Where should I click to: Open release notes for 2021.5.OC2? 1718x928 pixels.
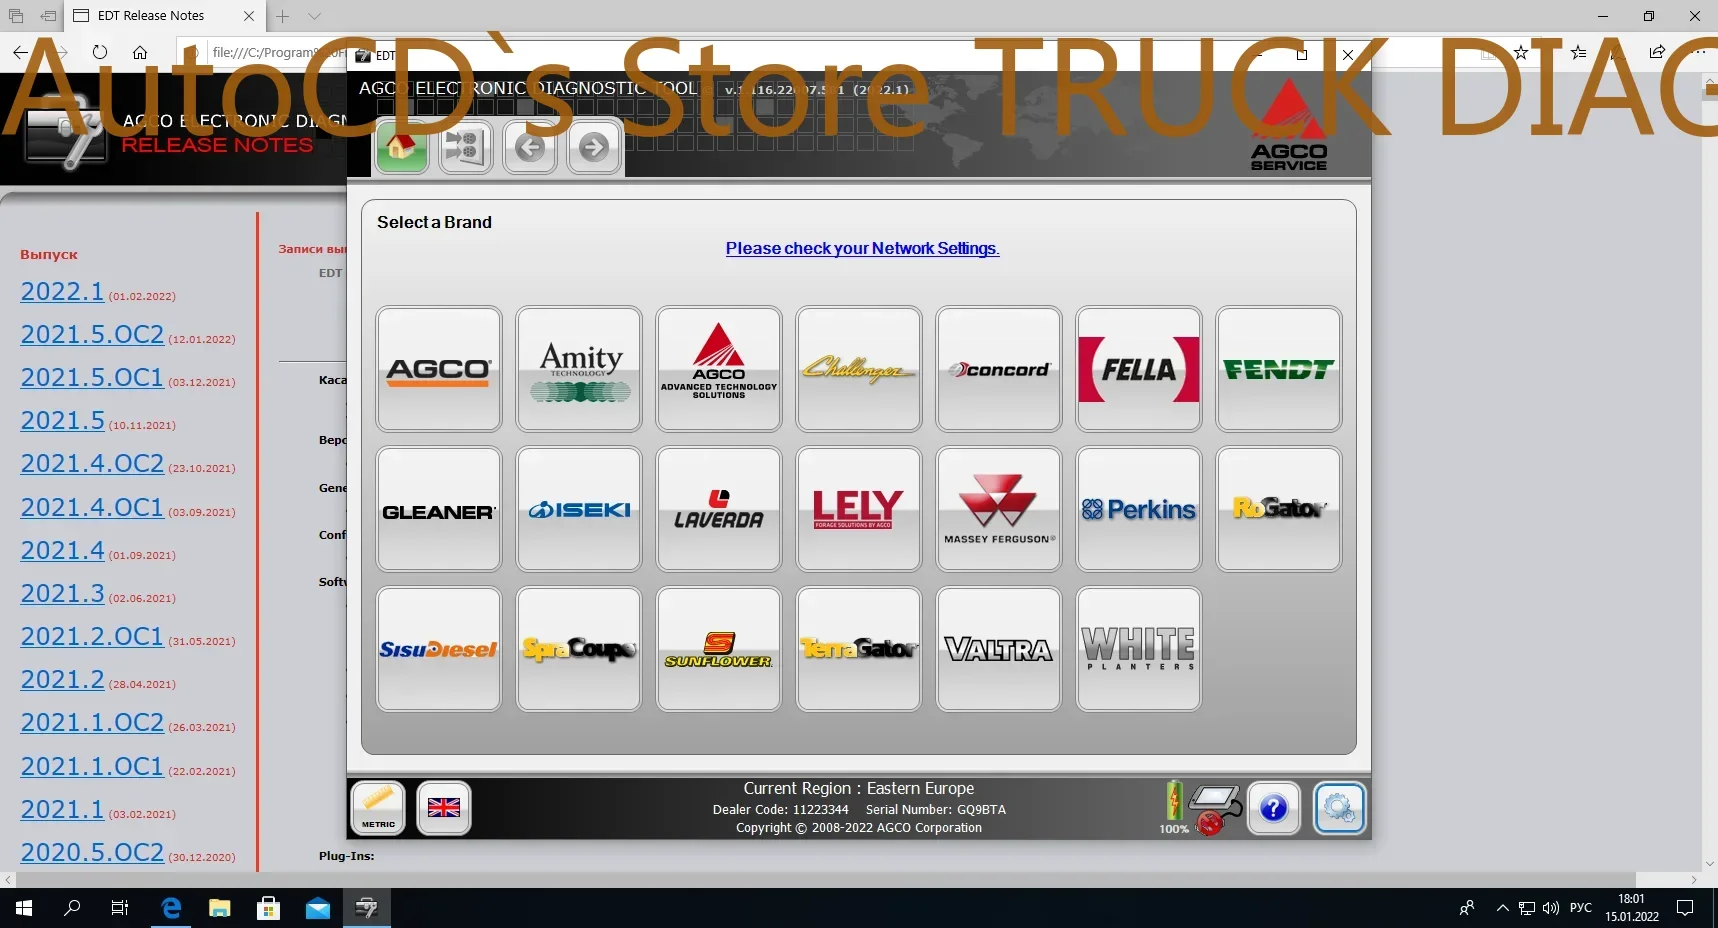click(92, 334)
